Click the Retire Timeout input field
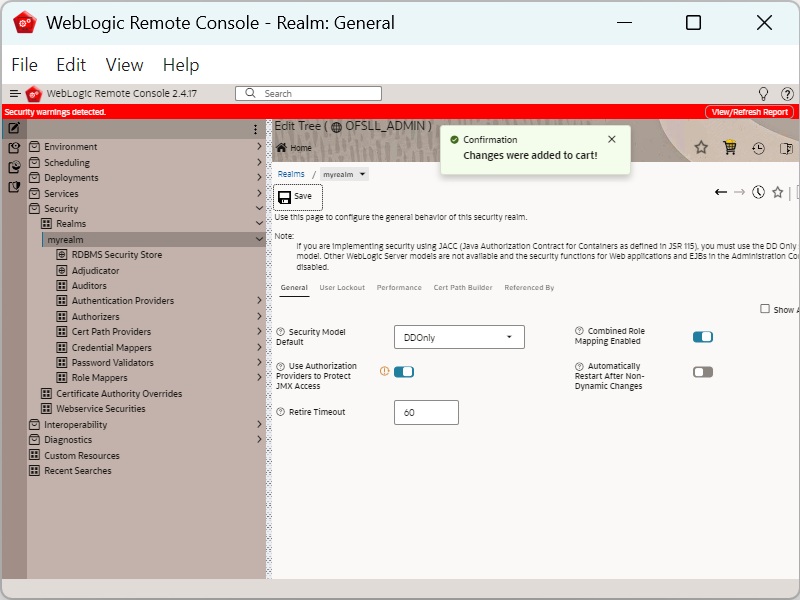 [x=426, y=412]
